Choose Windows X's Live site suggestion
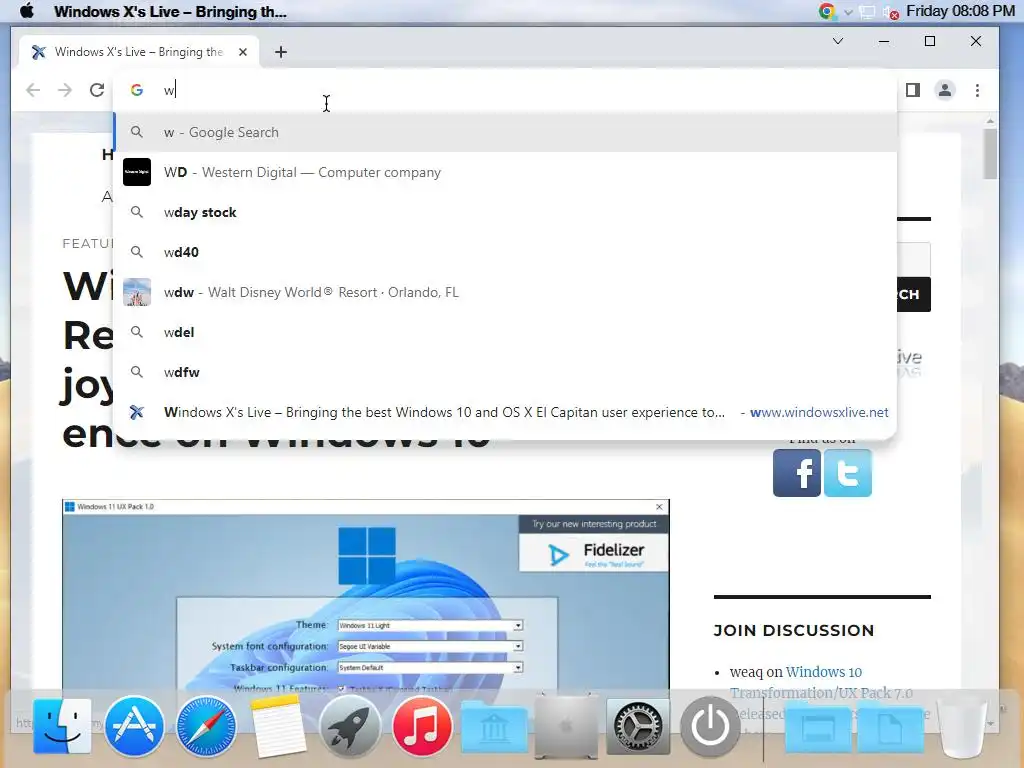Screen dimensions: 1024x768 pyautogui.click(x=505, y=412)
